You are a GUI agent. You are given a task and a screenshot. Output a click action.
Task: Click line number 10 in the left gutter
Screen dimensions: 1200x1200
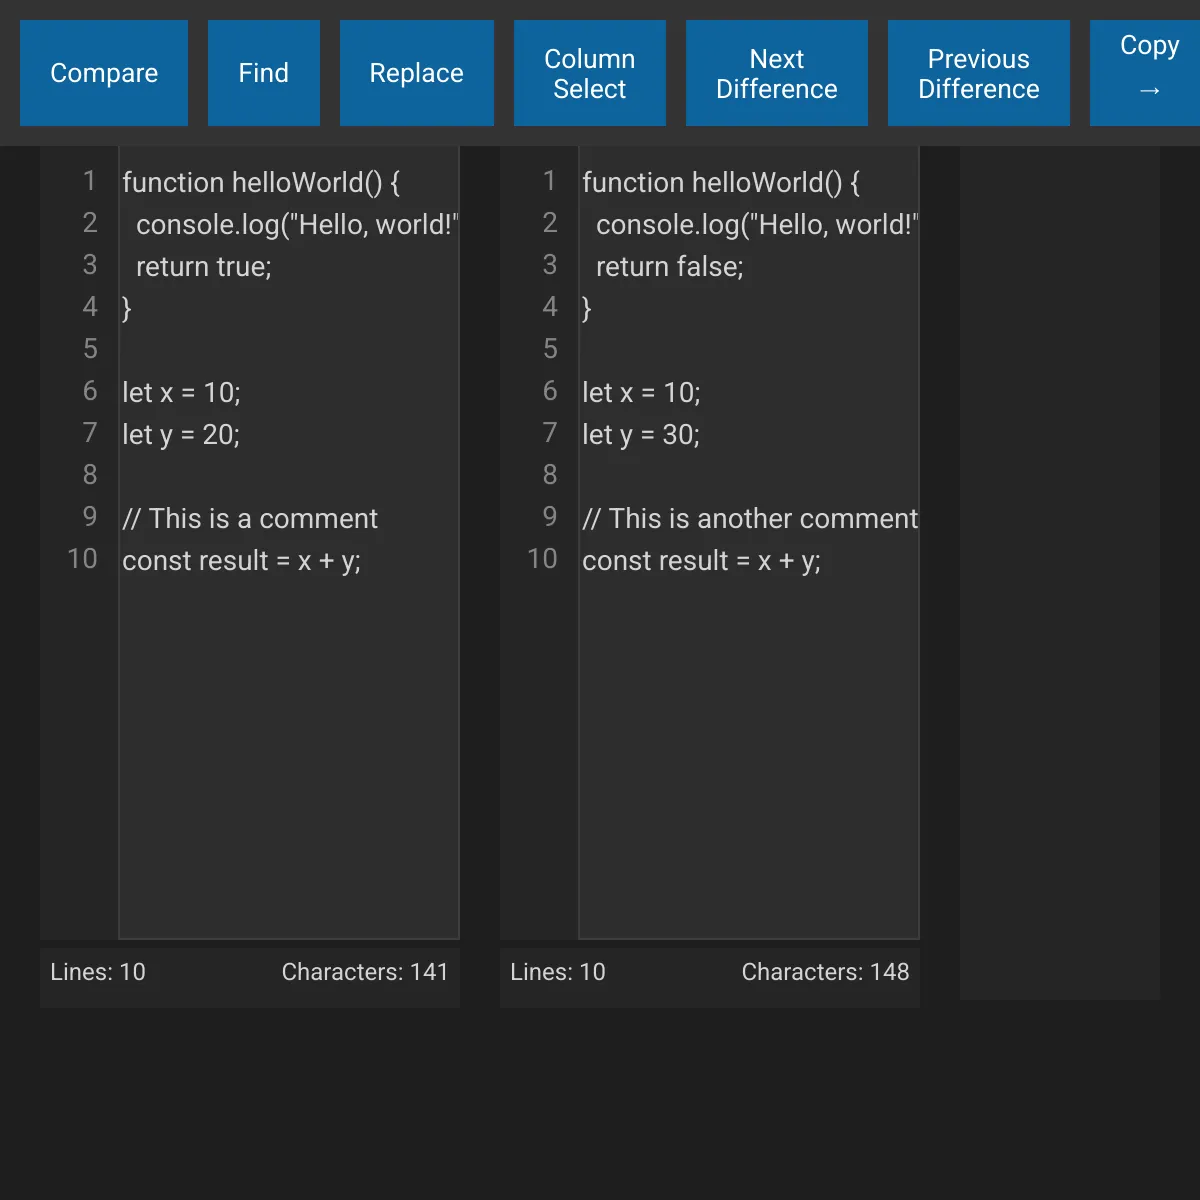83,558
